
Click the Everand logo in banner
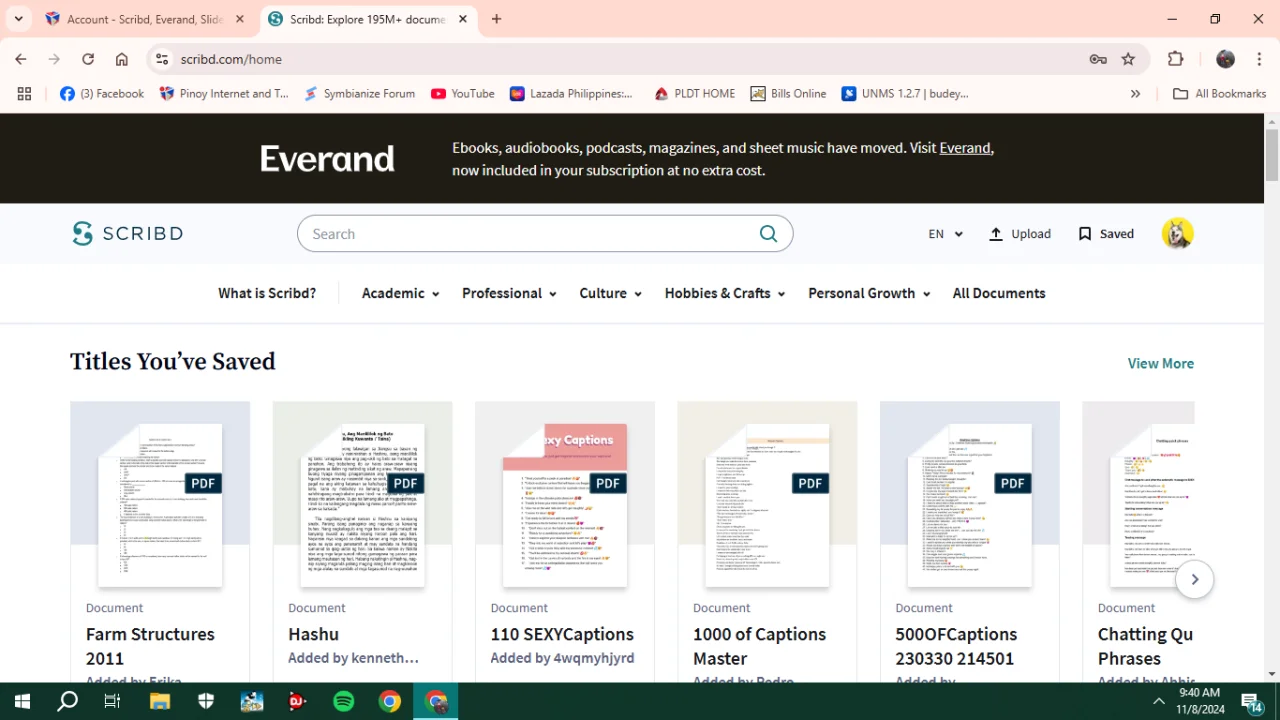tap(327, 159)
